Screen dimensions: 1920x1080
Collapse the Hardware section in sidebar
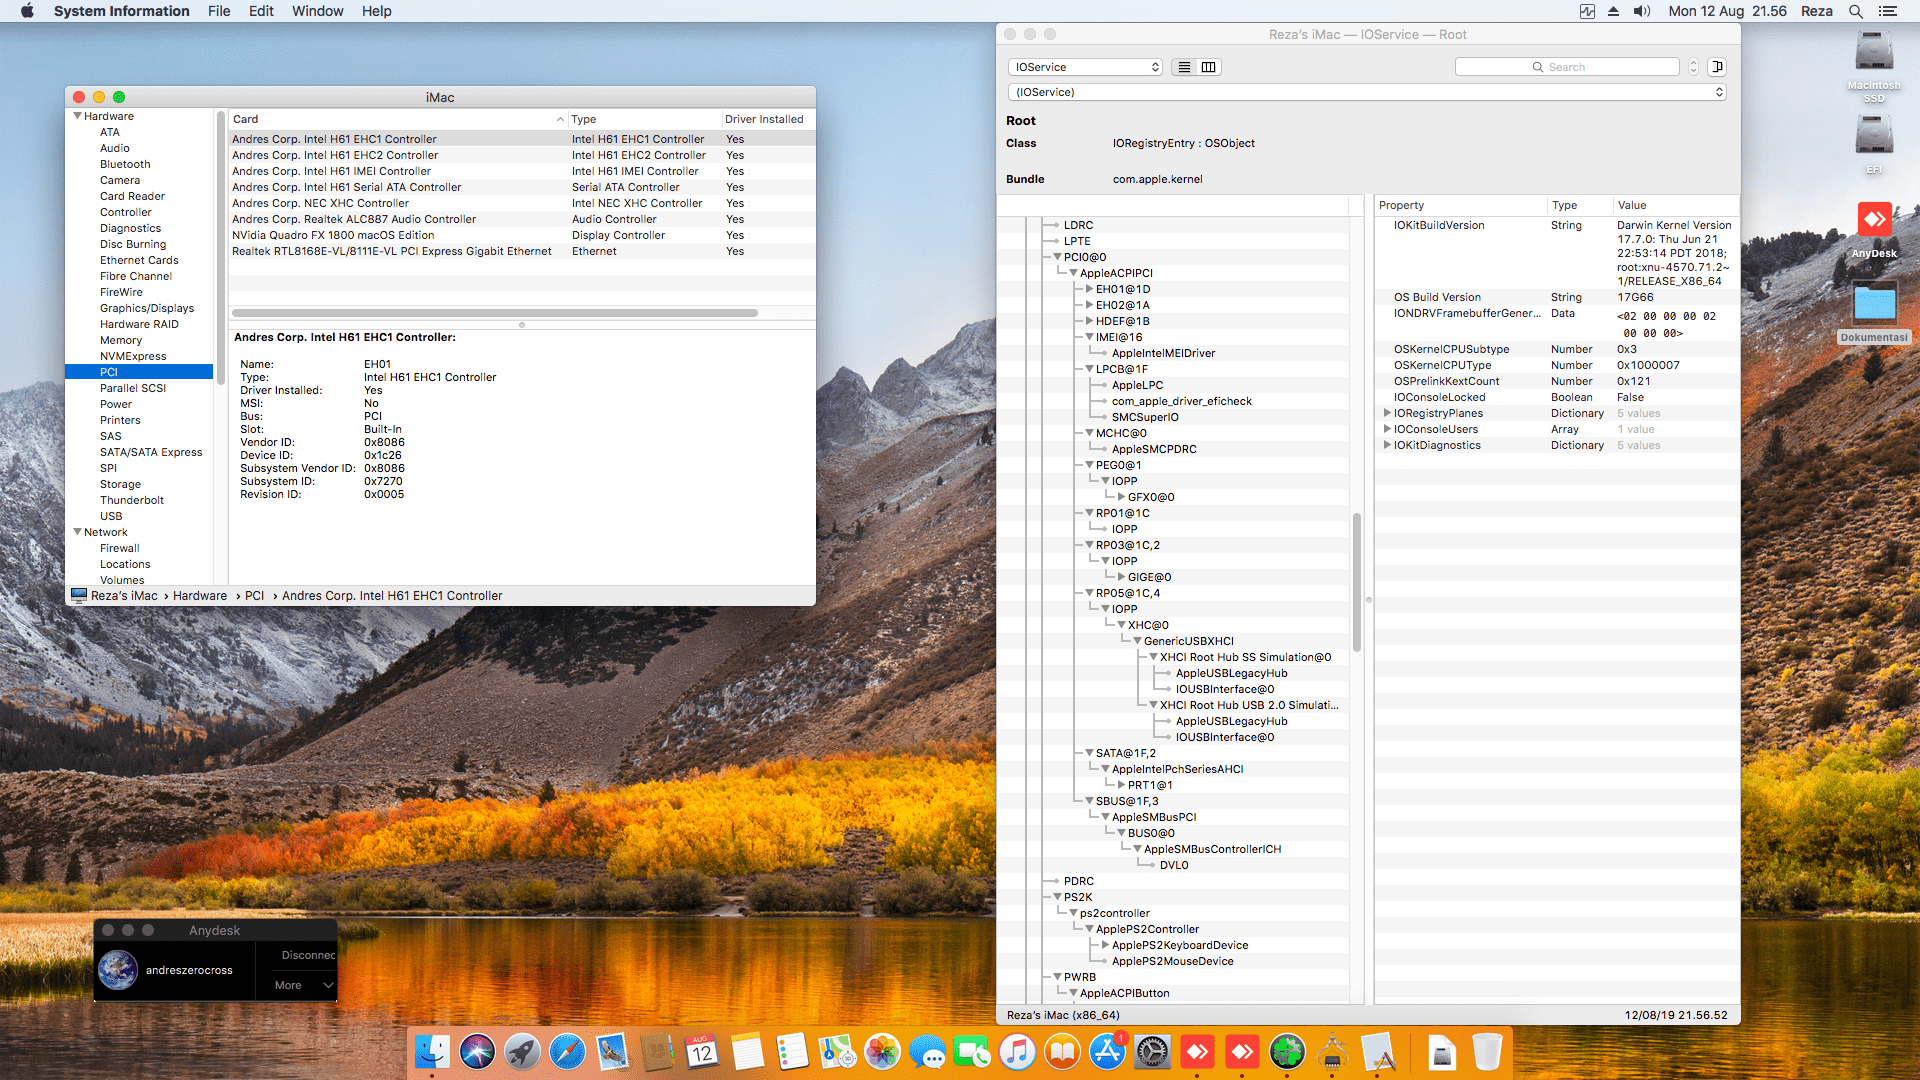[77, 116]
